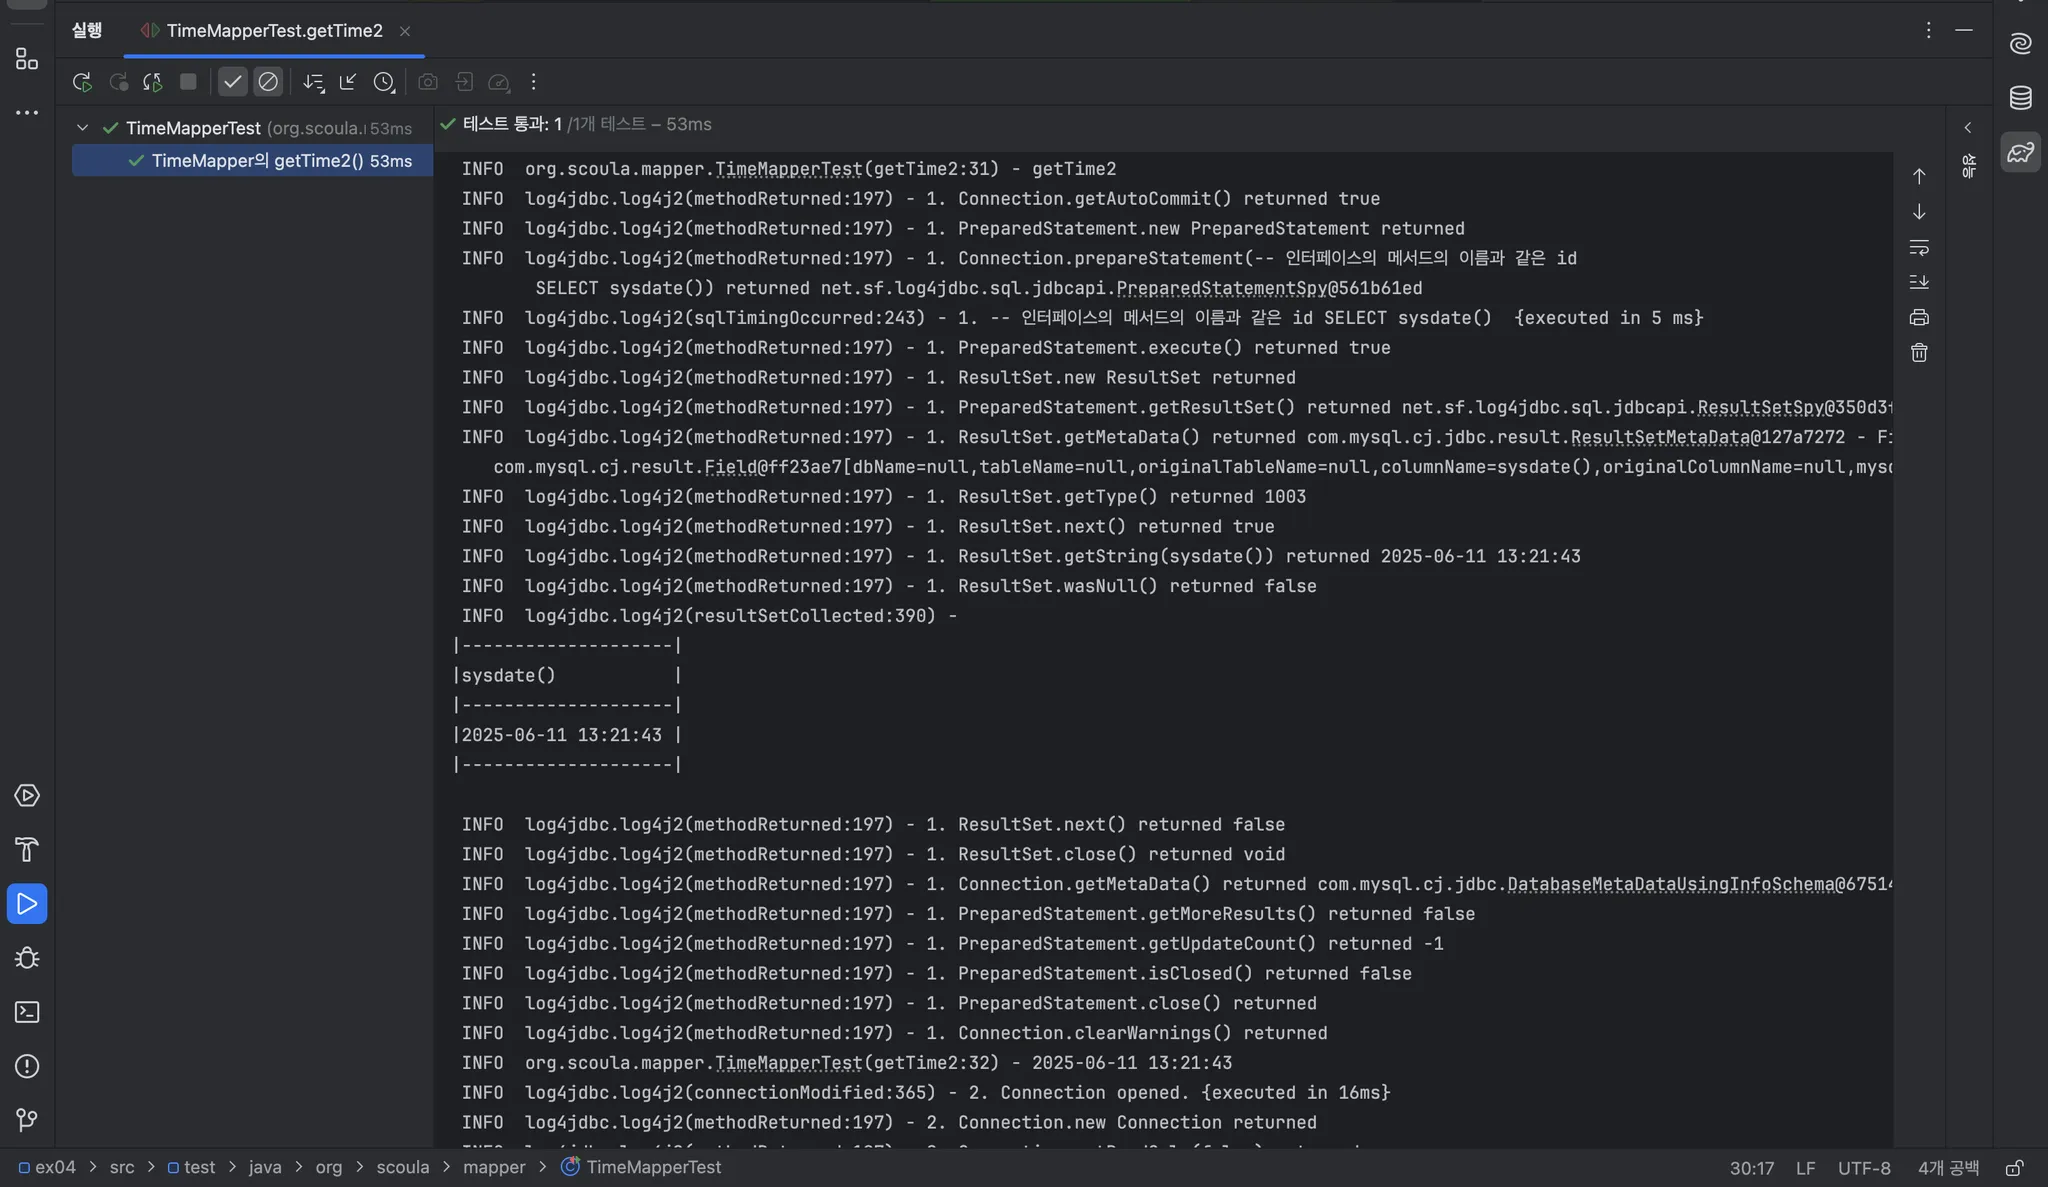Toggle scroll to end of console
Screen dimensions: 2048x1187
1919,282
